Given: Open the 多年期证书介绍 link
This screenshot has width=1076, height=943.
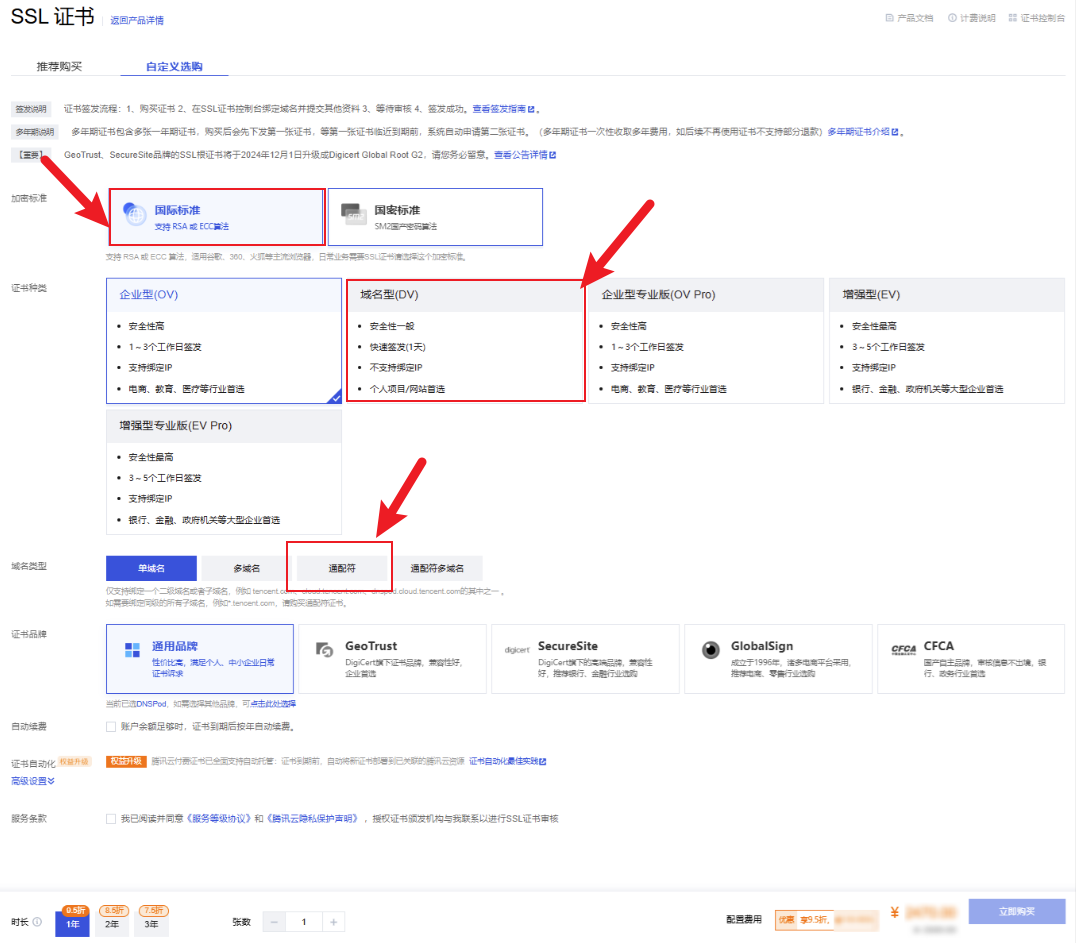Looking at the screenshot, I should (863, 132).
